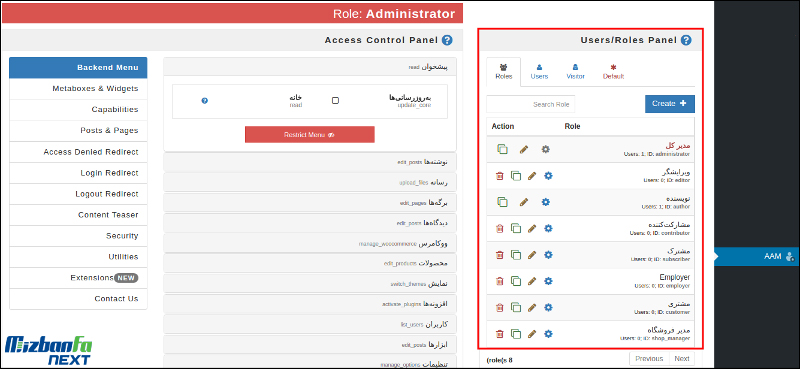Viewport: 800px width, 369px height.
Task: Edit the administrator role with pencil icon
Action: pyautogui.click(x=524, y=150)
